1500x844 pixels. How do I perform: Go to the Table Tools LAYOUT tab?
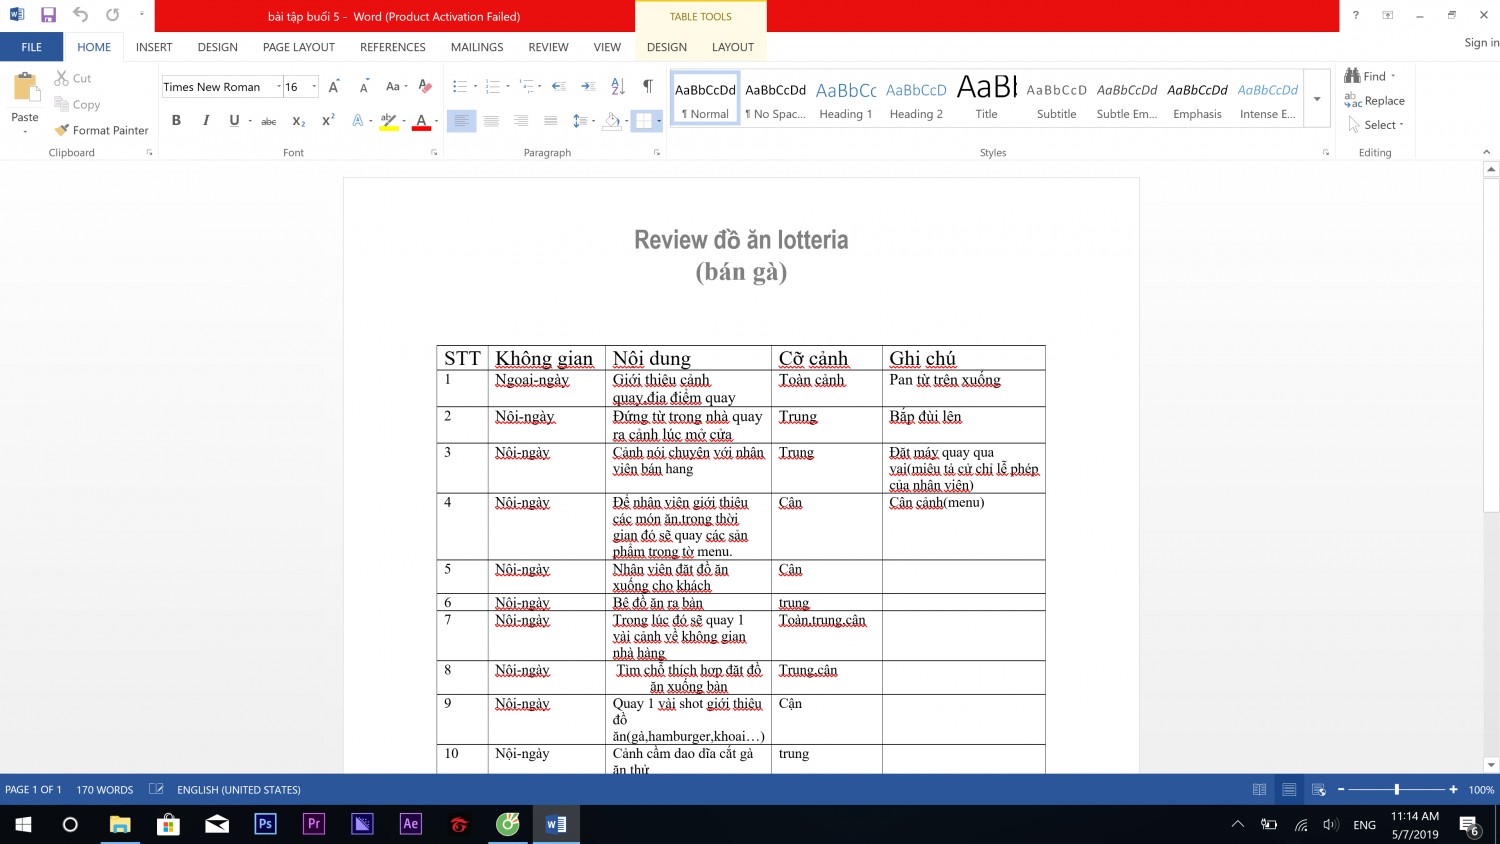click(733, 47)
